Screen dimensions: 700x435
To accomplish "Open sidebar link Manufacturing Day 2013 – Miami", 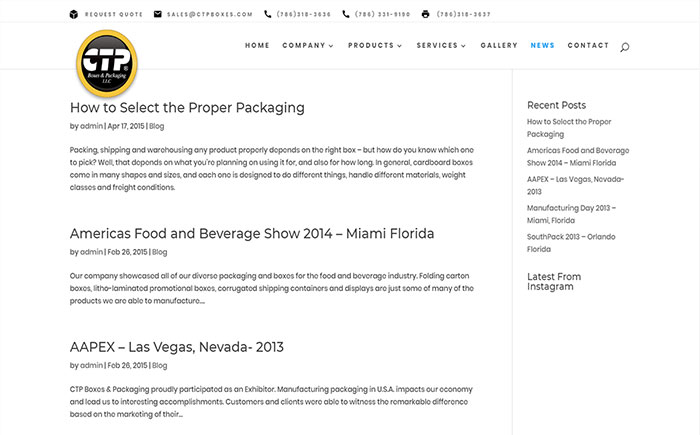I will pos(571,214).
